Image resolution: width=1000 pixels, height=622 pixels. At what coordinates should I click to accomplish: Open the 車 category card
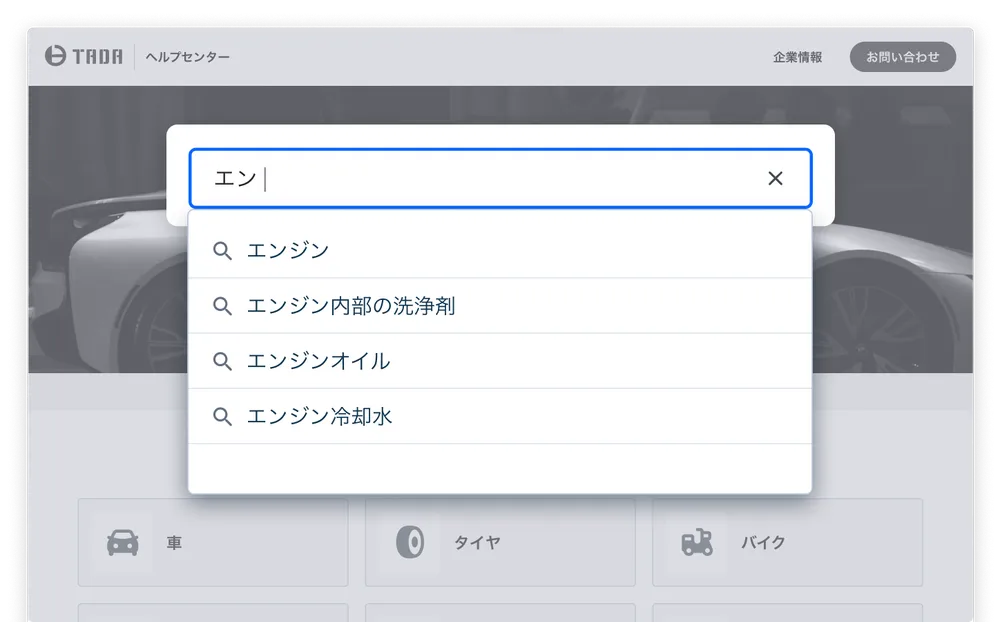coord(213,542)
